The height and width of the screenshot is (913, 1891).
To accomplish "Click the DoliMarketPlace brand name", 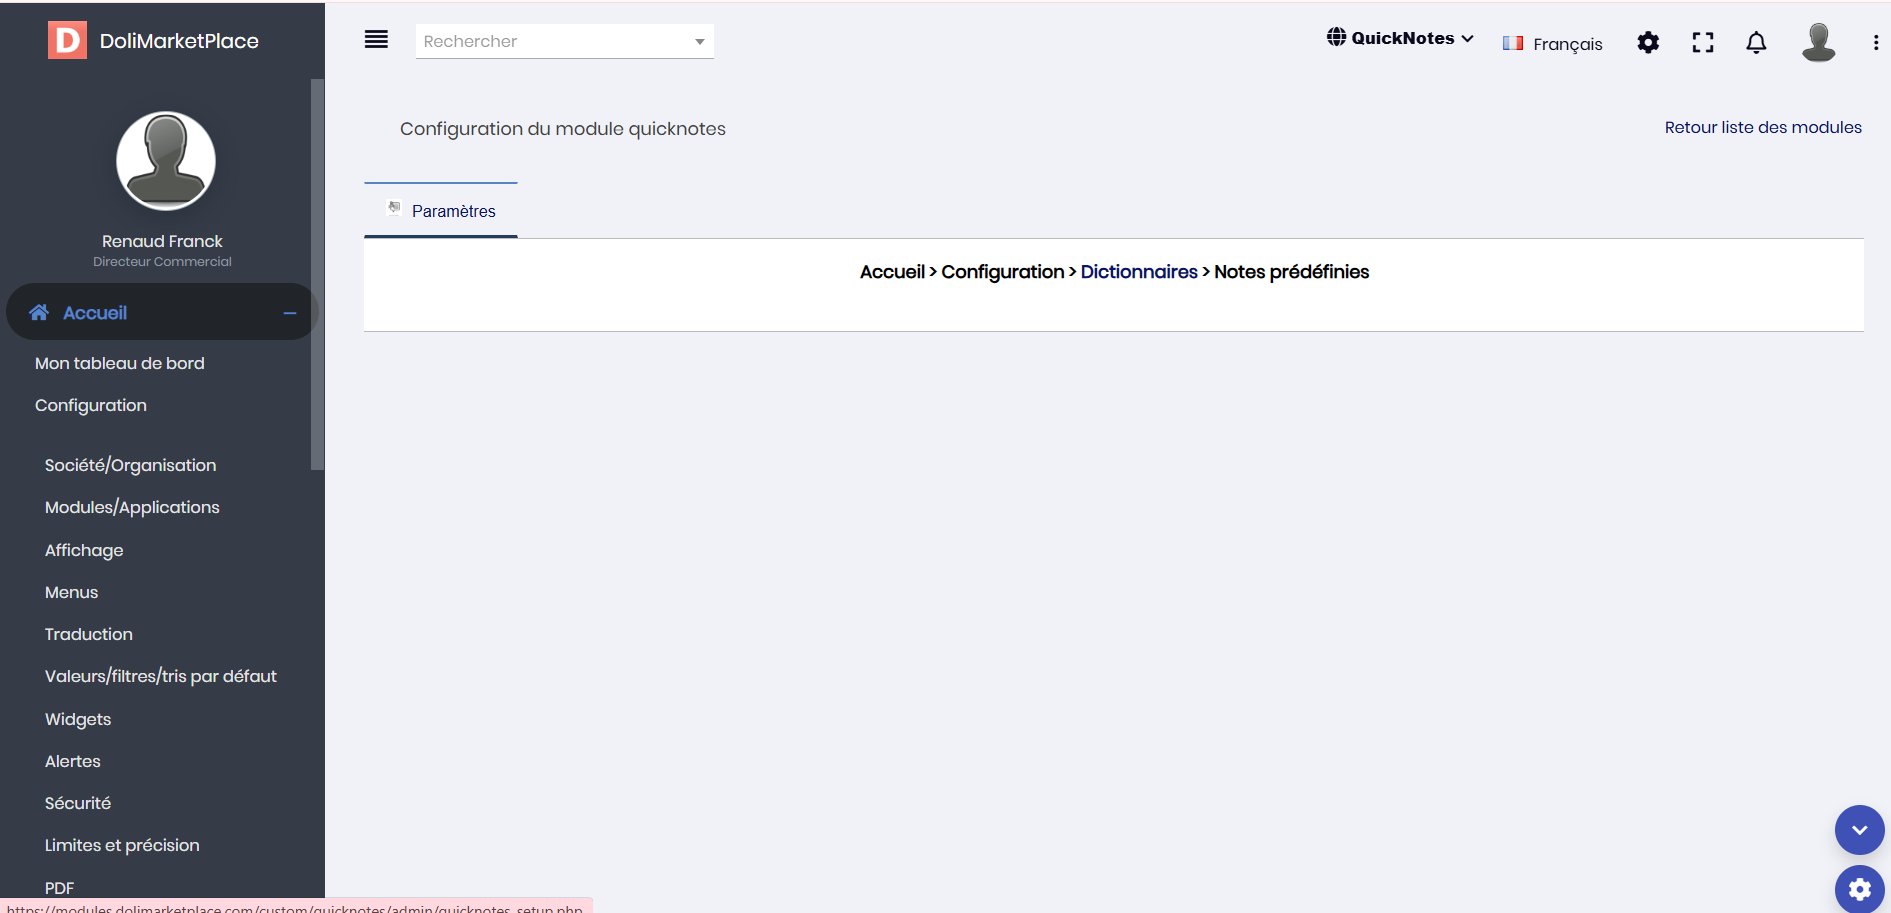I will [x=179, y=41].
